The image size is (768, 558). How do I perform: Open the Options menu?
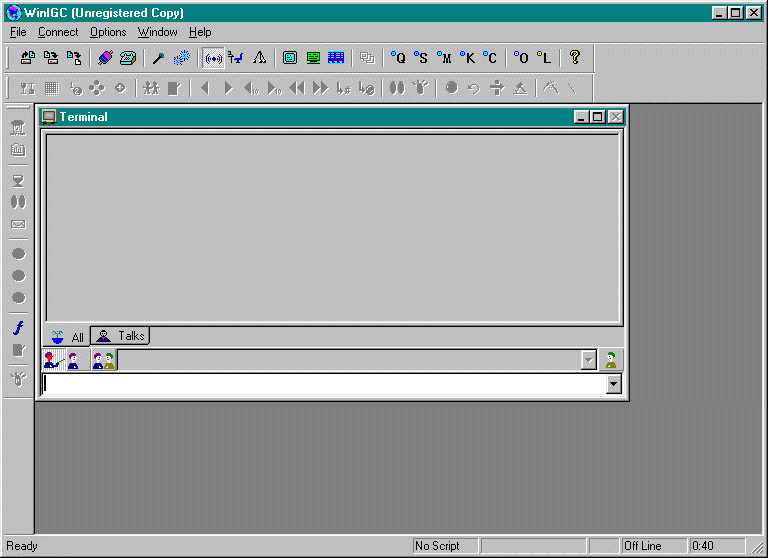108,32
